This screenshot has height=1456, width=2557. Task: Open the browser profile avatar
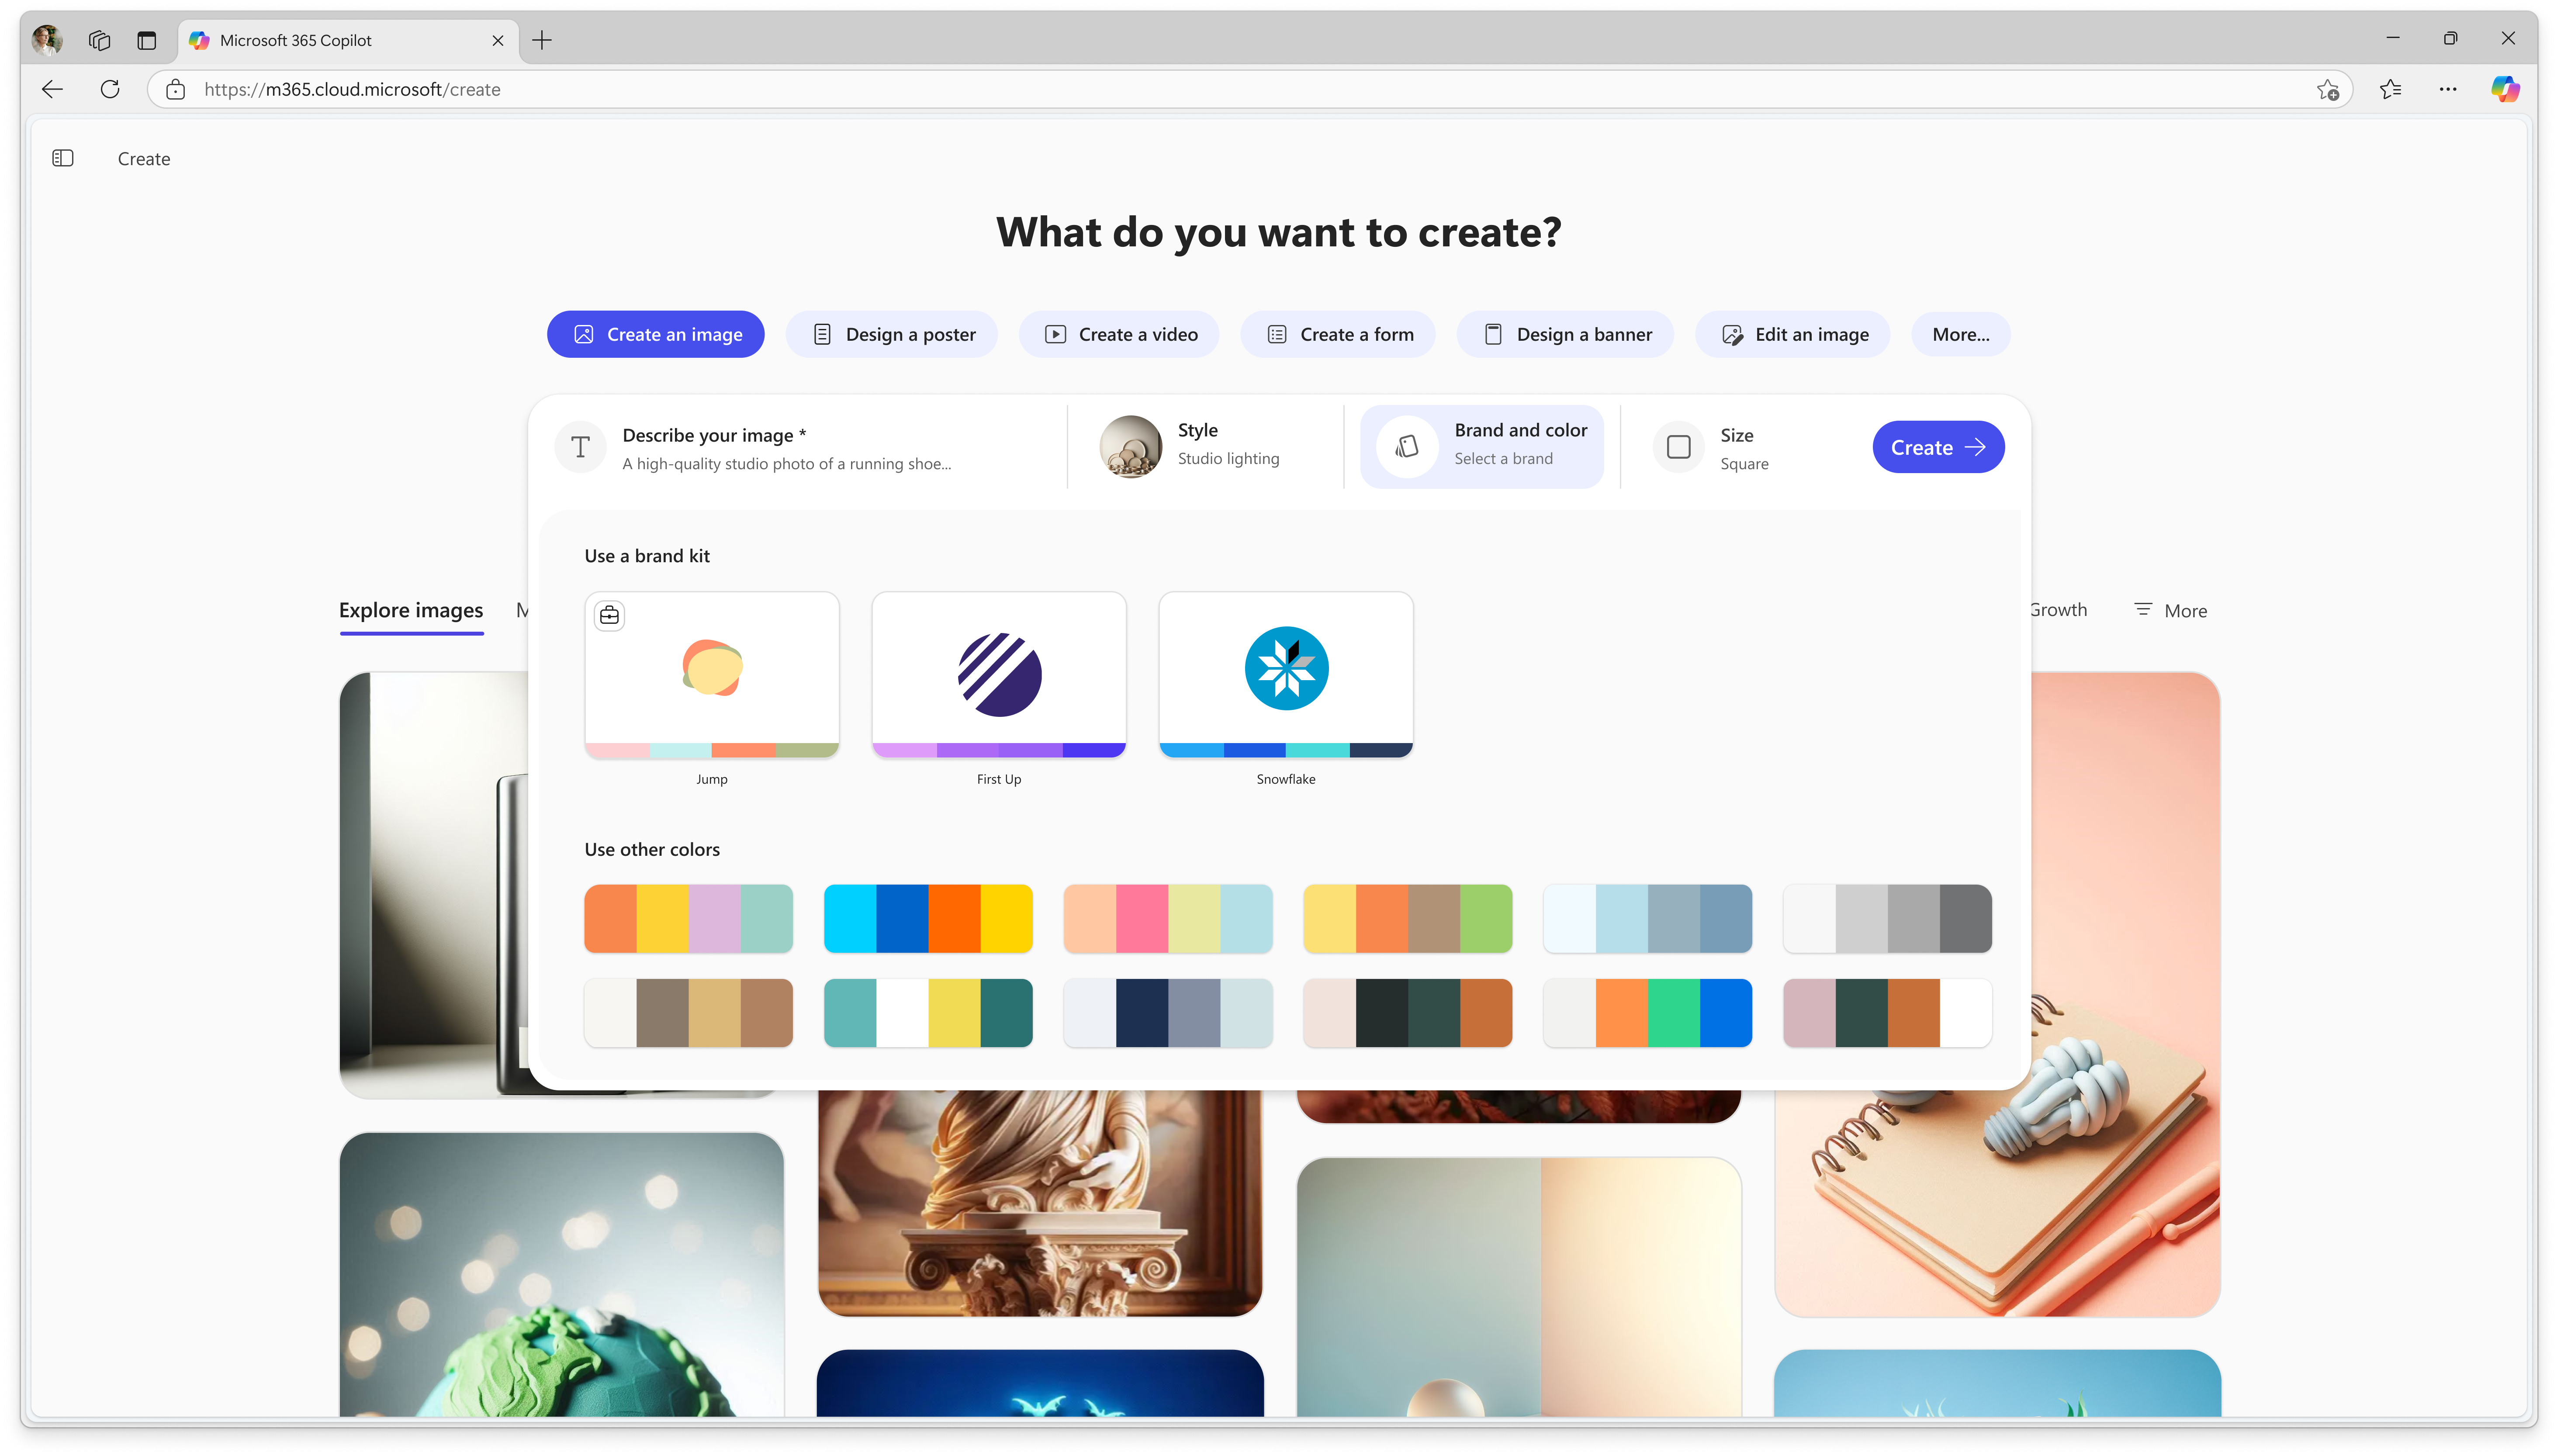(47, 40)
